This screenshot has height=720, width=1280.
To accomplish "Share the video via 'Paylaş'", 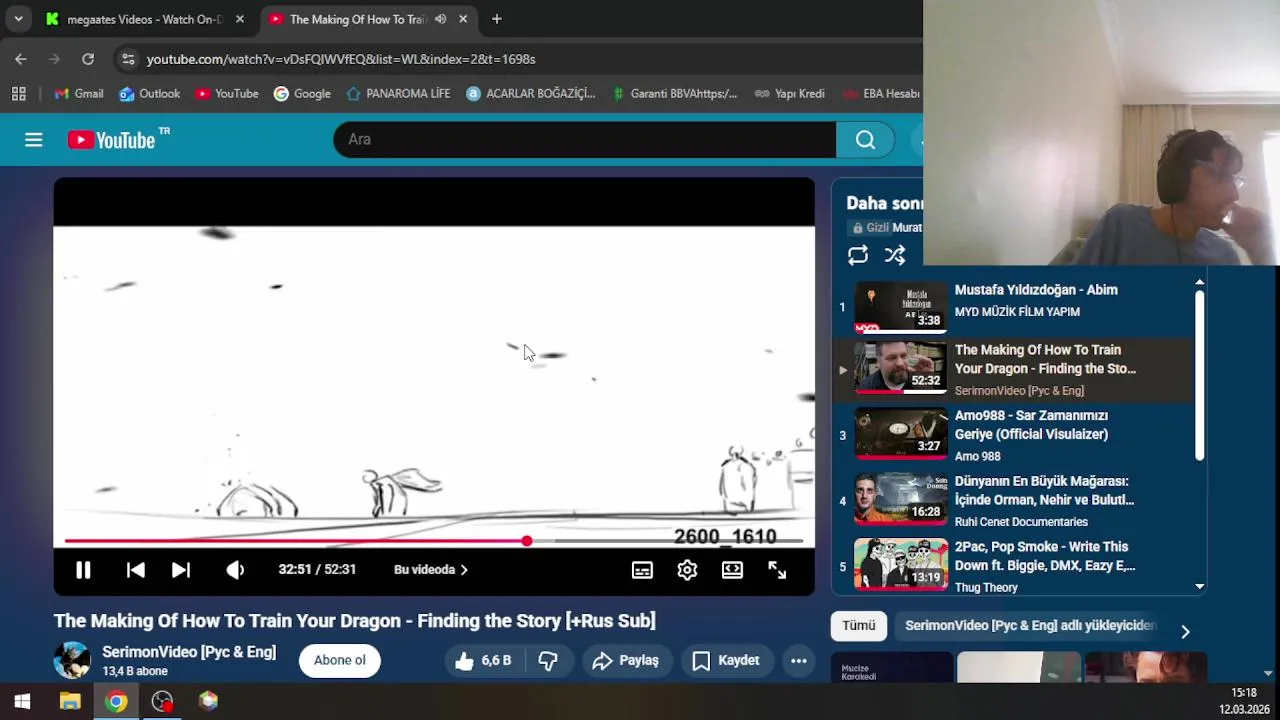I will pyautogui.click(x=626, y=660).
